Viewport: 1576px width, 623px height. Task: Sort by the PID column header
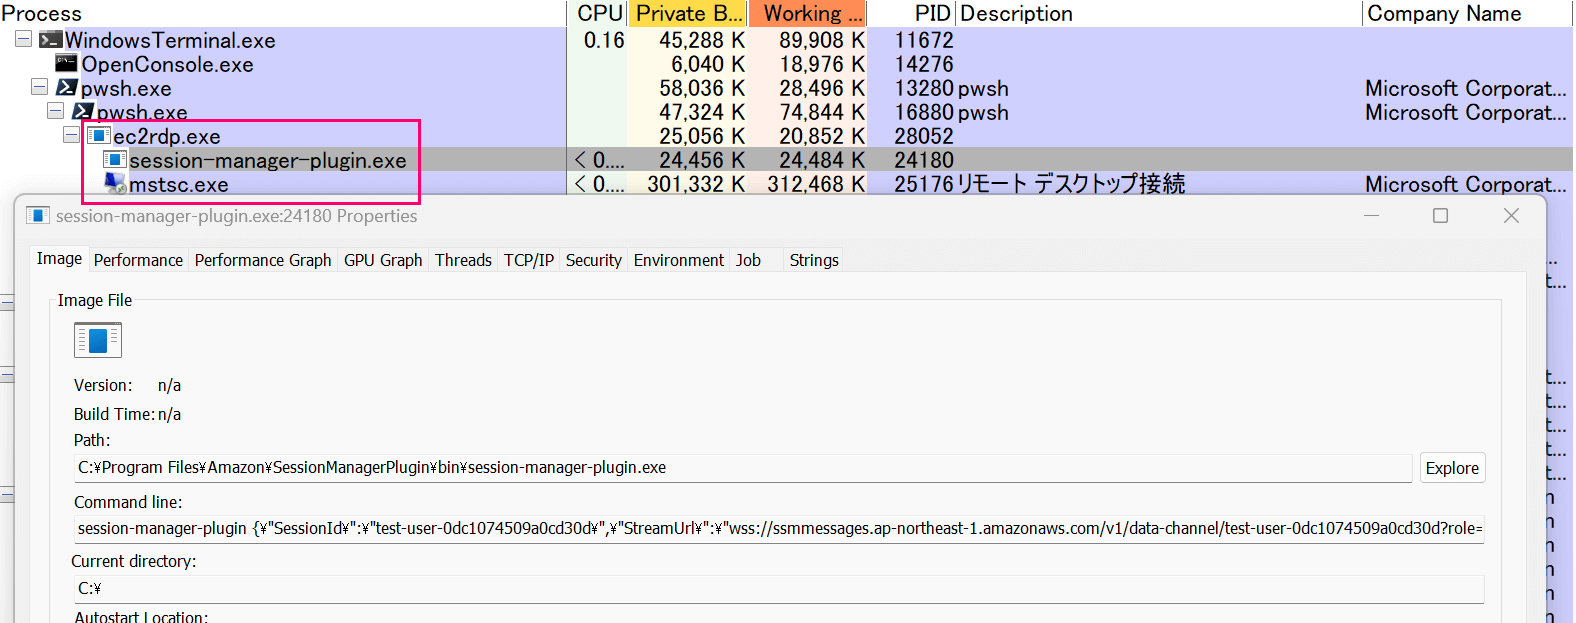(x=912, y=13)
